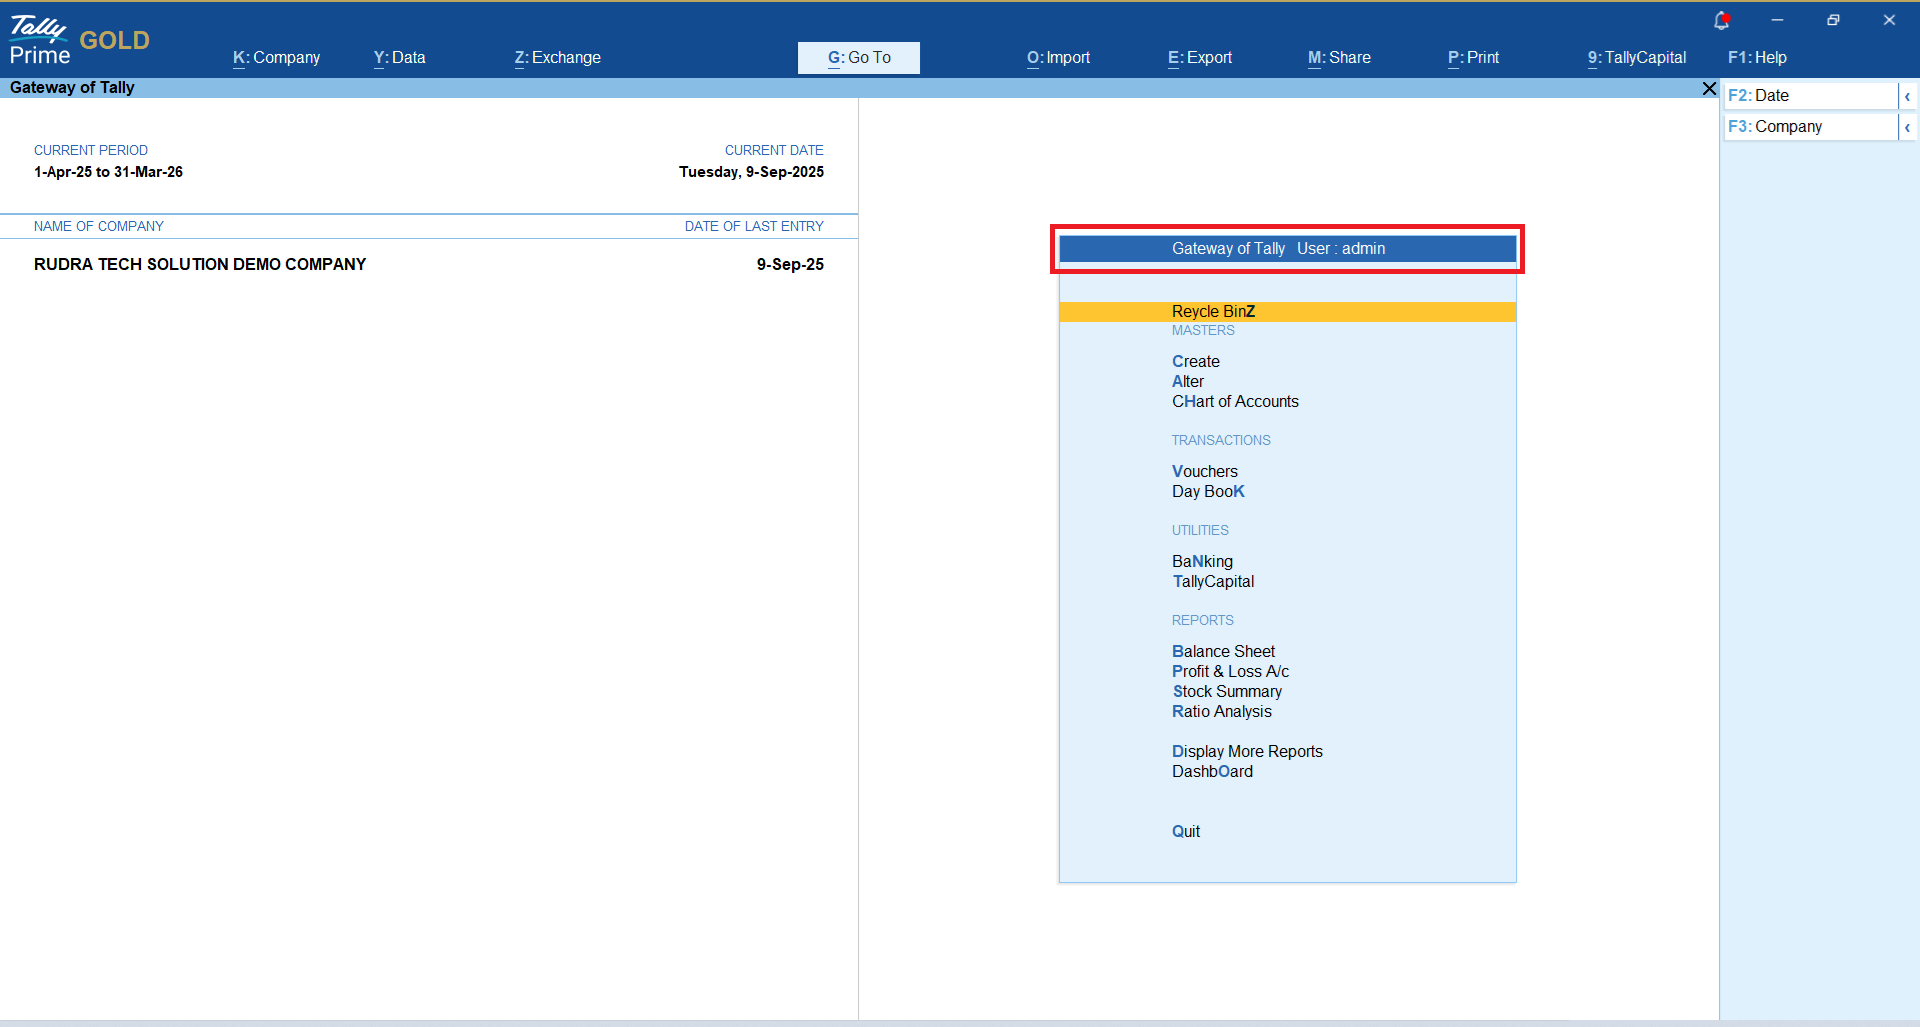The image size is (1920, 1027).
Task: Click the F2: Date button
Action: click(x=1808, y=96)
